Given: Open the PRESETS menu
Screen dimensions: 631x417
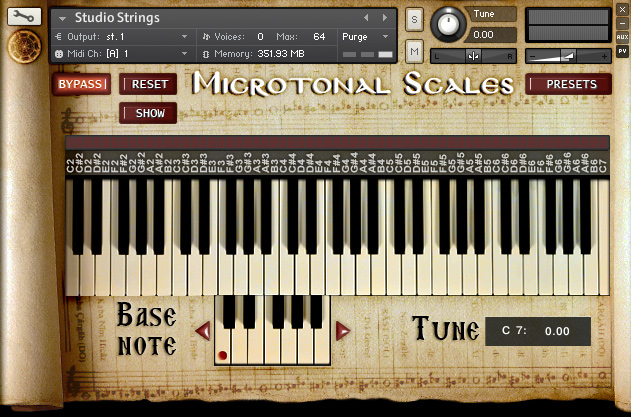Looking at the screenshot, I should click(x=569, y=84).
